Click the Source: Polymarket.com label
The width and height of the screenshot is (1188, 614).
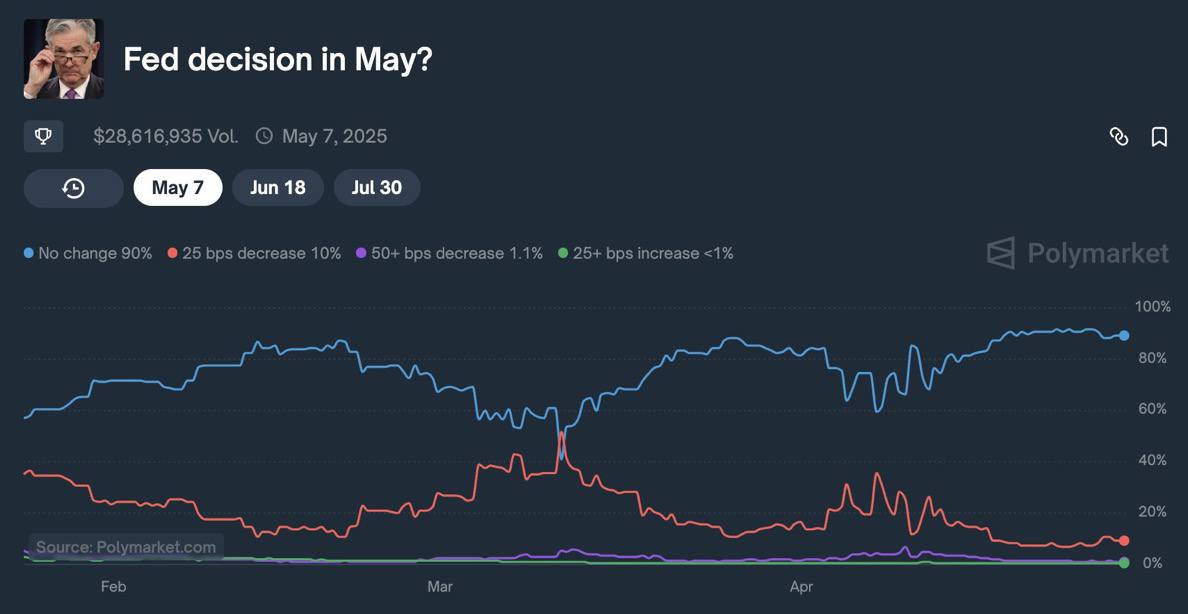(x=126, y=547)
